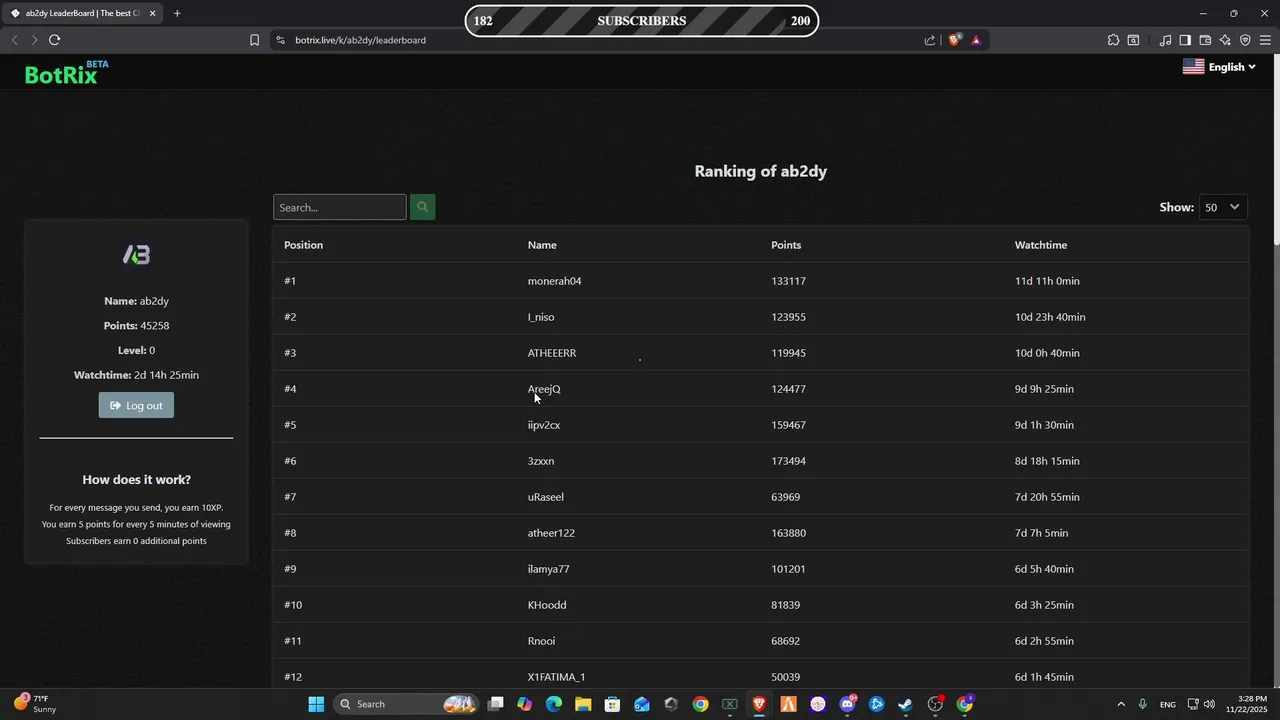Open the Windows Start menu
The image size is (1280, 720).
tap(316, 704)
